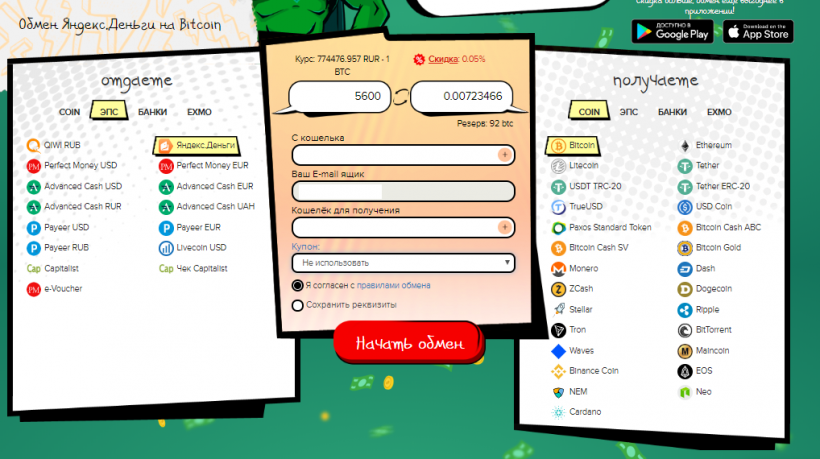Pick Dash coin icon
The image size is (820, 459).
685,269
